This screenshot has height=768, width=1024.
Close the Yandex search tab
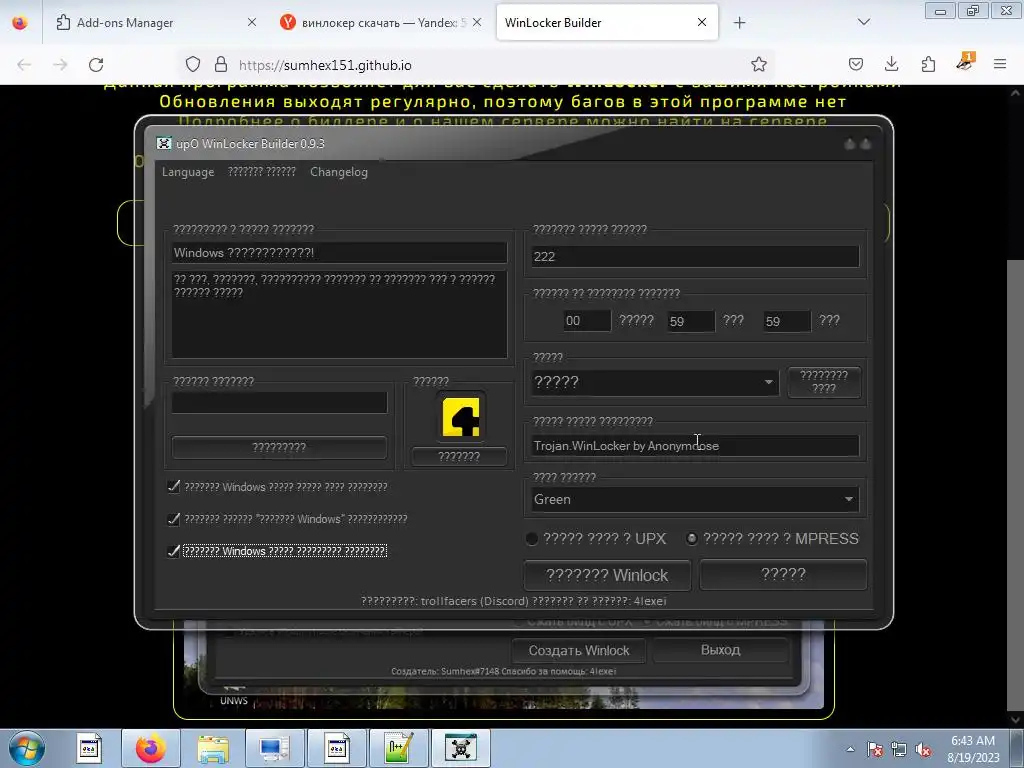(x=477, y=22)
